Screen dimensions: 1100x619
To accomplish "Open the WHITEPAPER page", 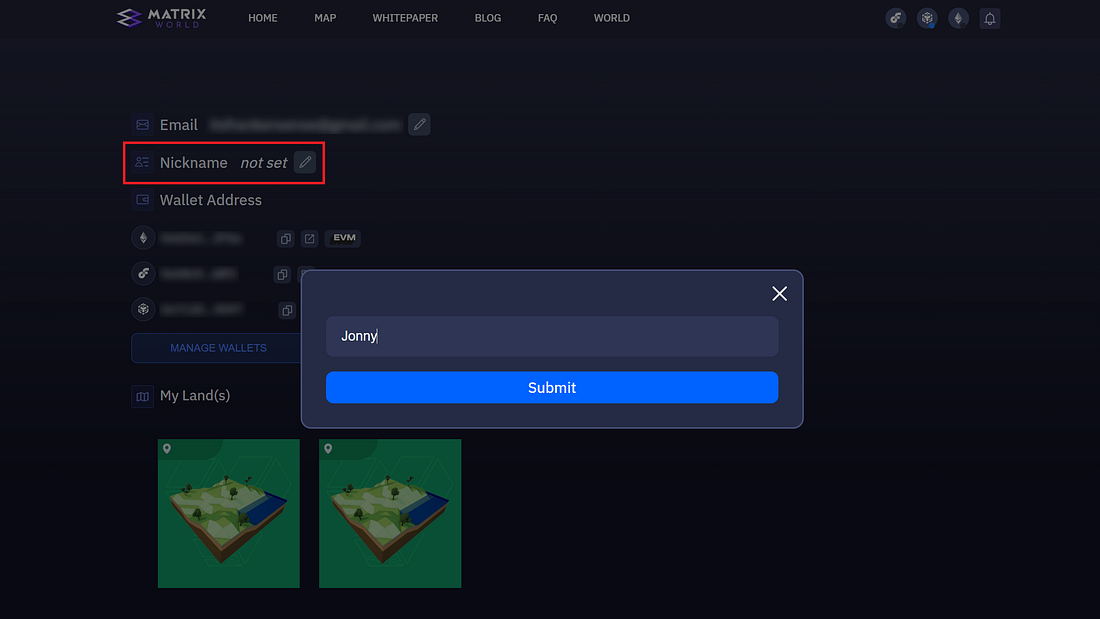I will pyautogui.click(x=405, y=18).
